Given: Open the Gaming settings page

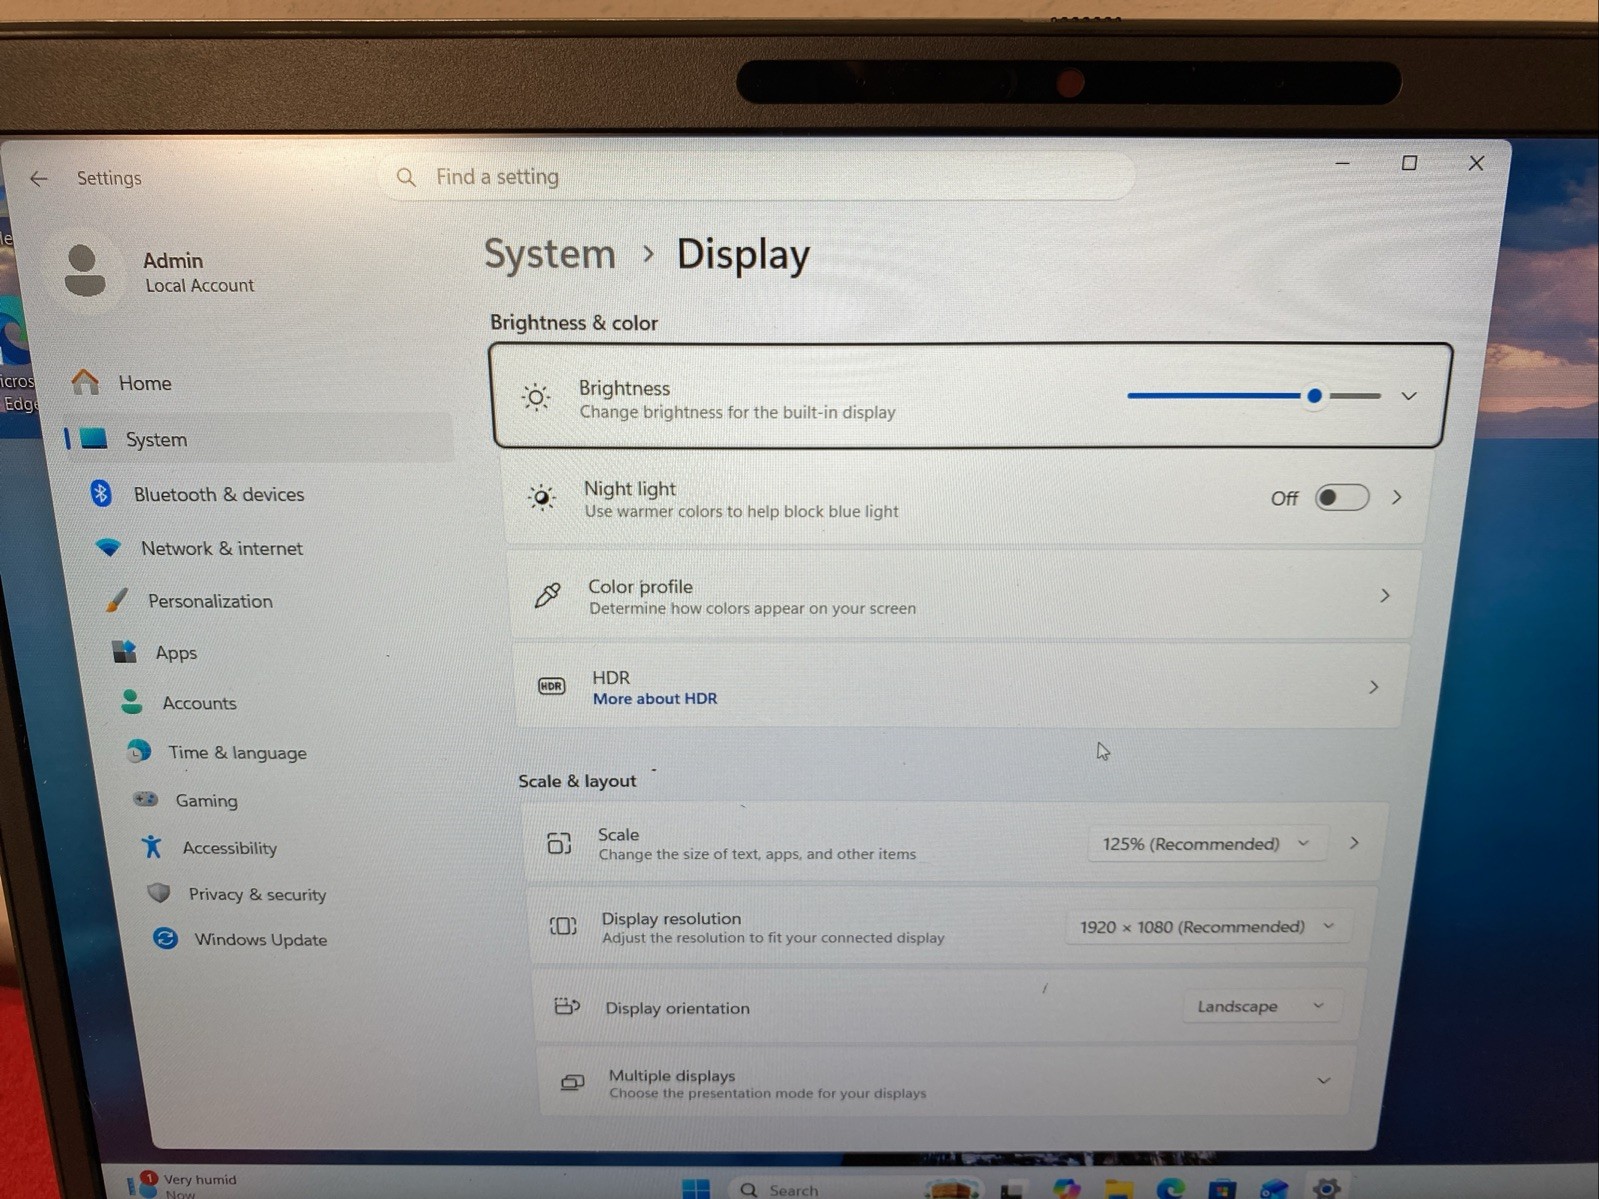Looking at the screenshot, I should (x=206, y=800).
